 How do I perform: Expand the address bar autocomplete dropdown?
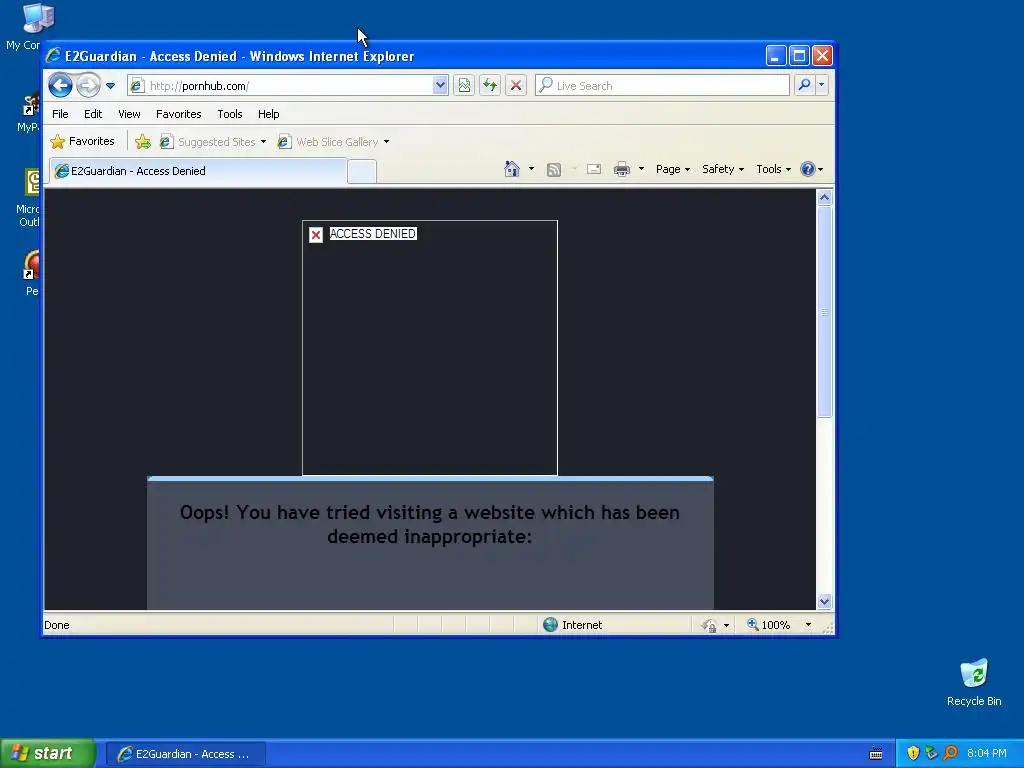pyautogui.click(x=440, y=86)
